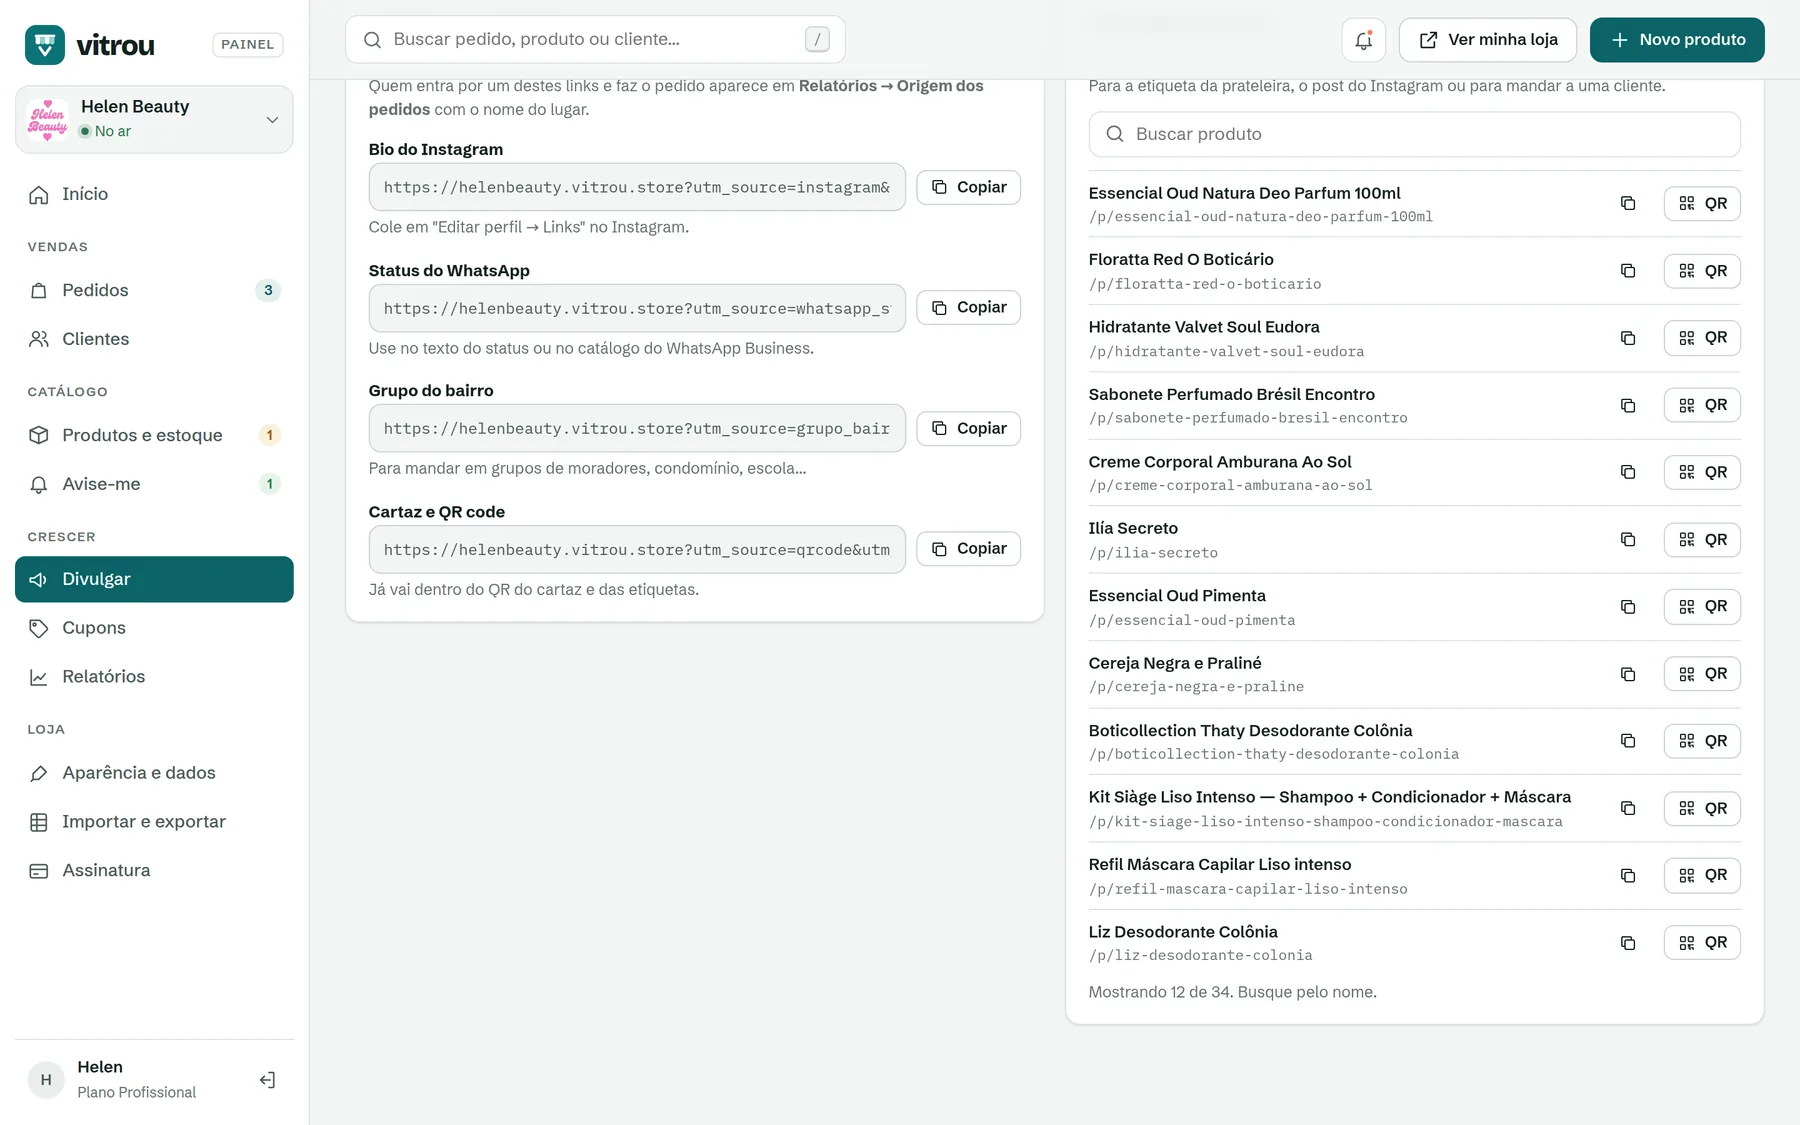Screen dimensions: 1800x1125
Task: Copy link icon for Sabonete Perfumado Brésil Encontro
Action: pos(1628,405)
